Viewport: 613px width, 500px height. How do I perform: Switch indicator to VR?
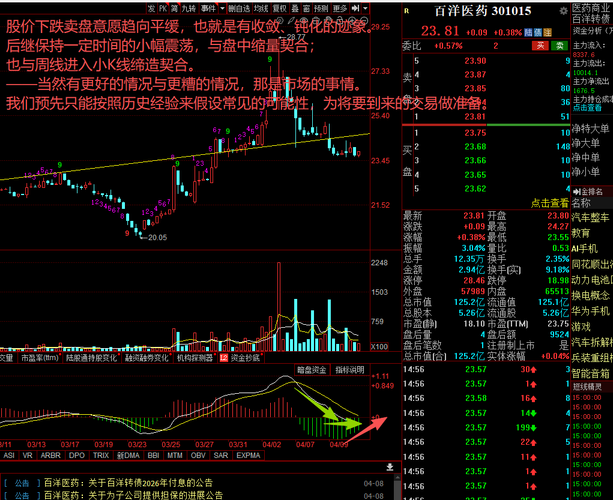click(x=27, y=455)
